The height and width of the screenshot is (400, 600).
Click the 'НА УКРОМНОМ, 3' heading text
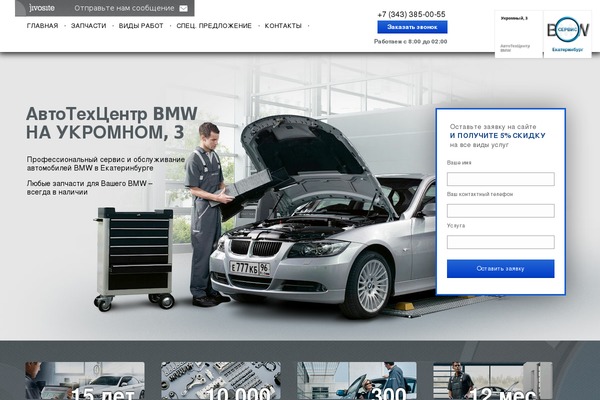[x=105, y=132]
